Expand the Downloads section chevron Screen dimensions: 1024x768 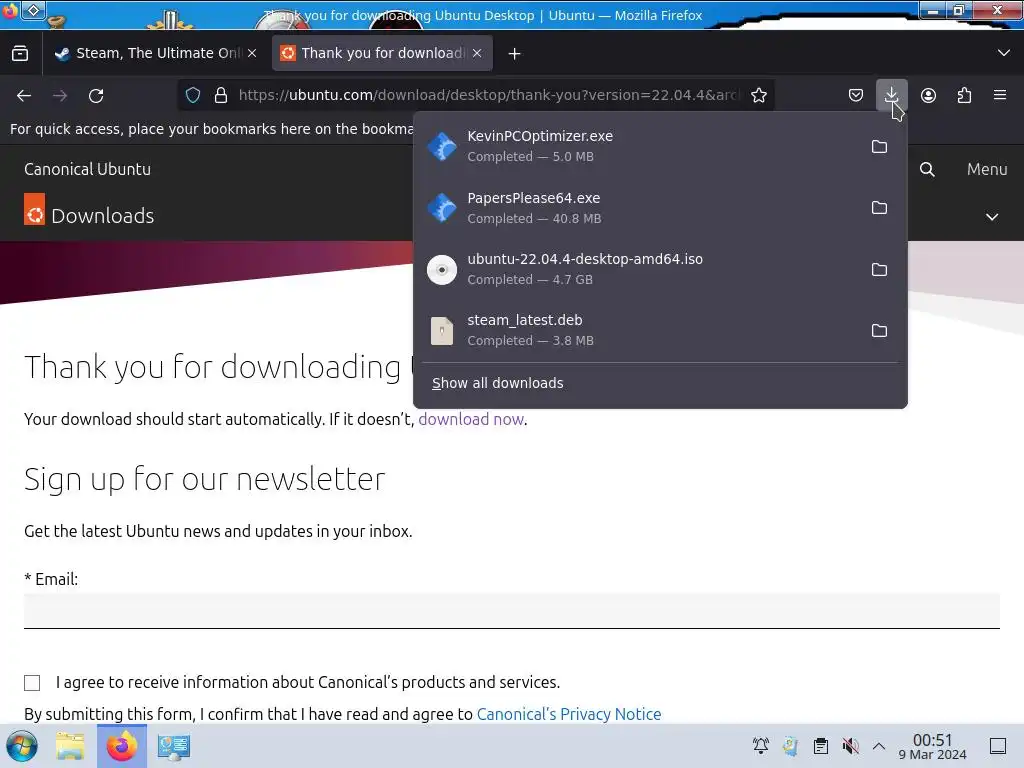pos(991,217)
